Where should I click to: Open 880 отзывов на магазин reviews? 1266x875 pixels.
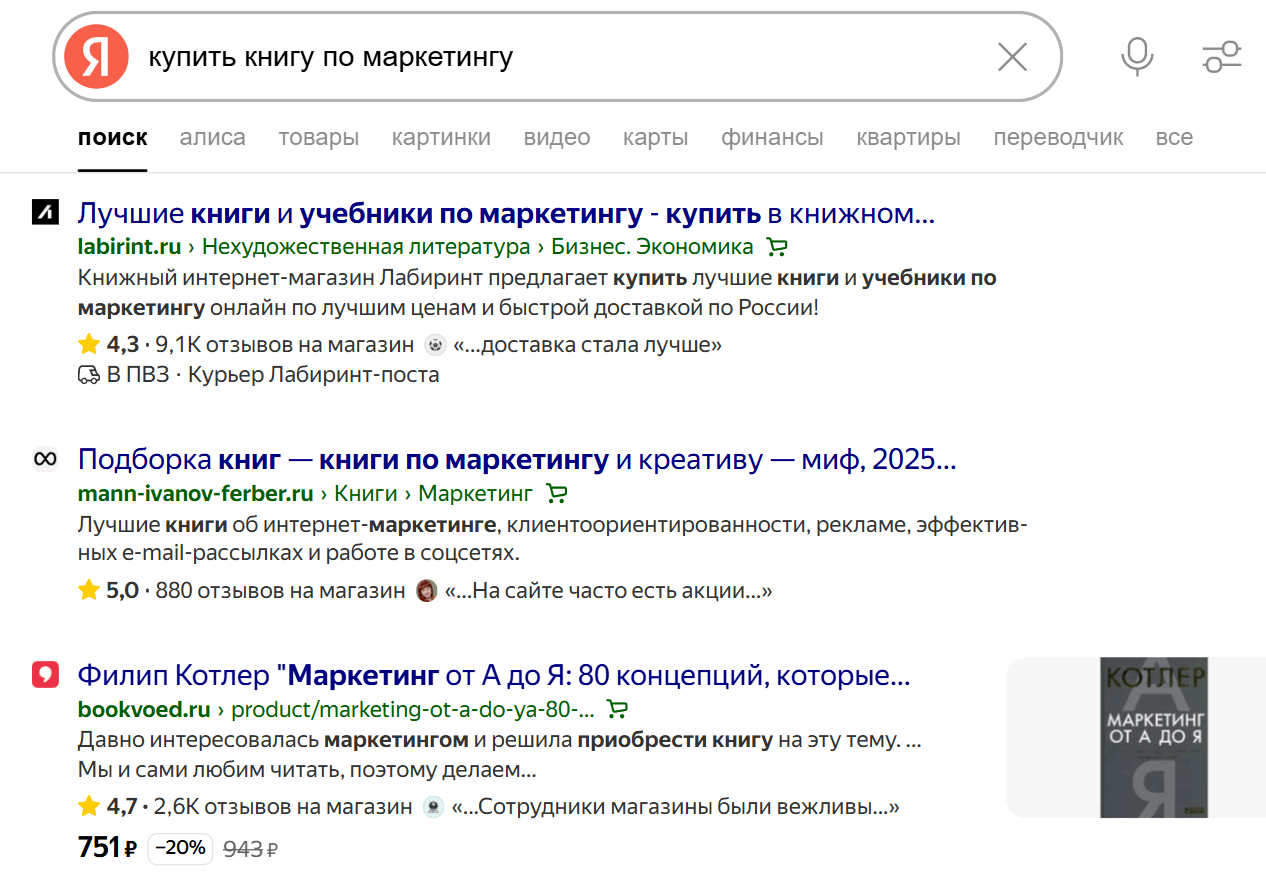[x=280, y=591]
